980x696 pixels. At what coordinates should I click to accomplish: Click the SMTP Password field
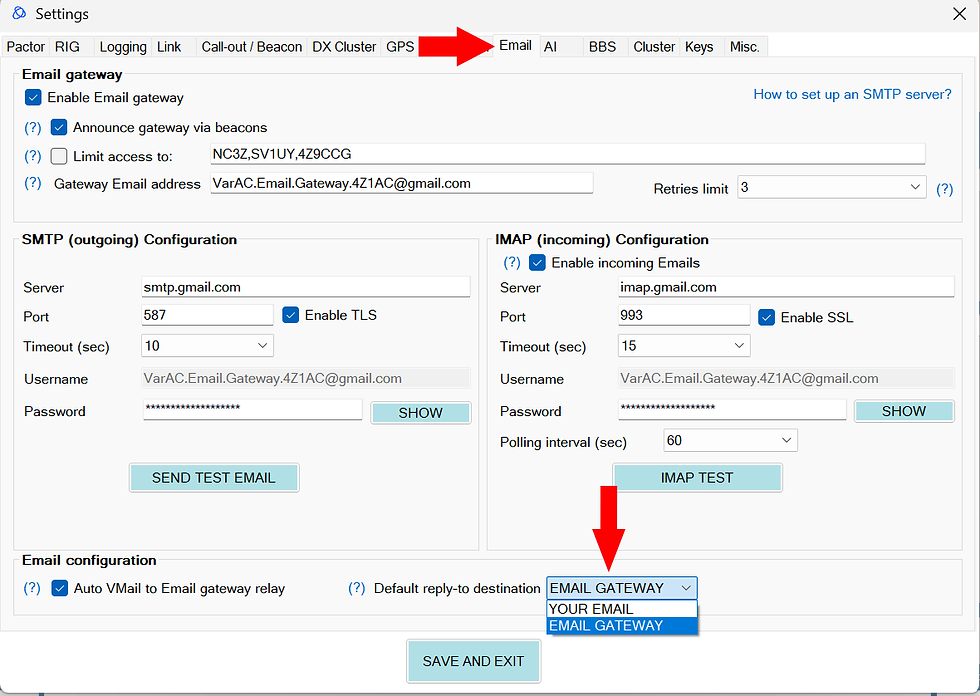(x=252, y=409)
